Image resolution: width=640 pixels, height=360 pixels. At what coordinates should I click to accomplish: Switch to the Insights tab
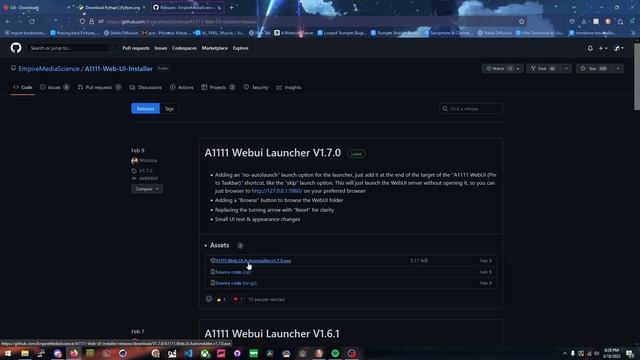tap(289, 87)
